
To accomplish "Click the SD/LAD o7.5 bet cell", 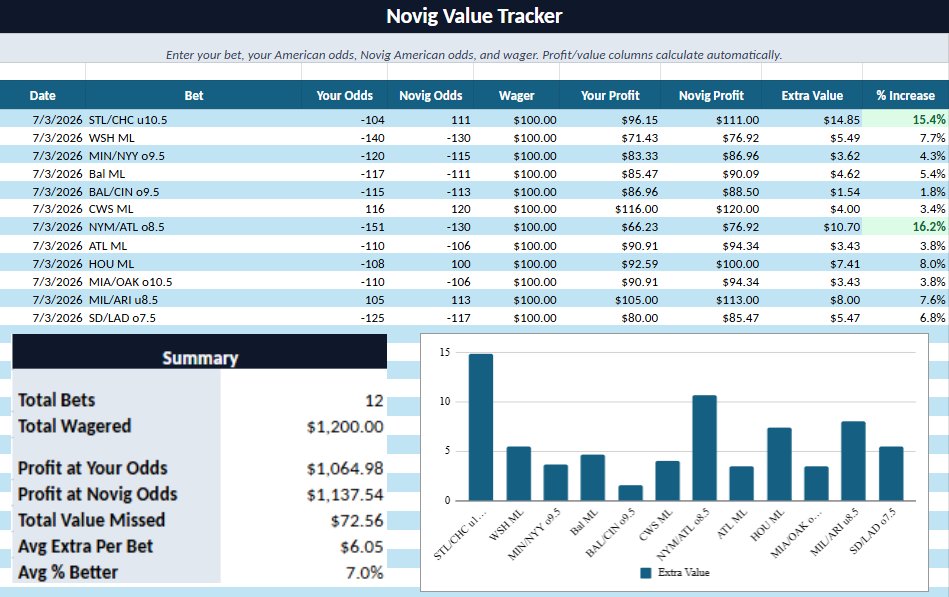I will click(194, 317).
